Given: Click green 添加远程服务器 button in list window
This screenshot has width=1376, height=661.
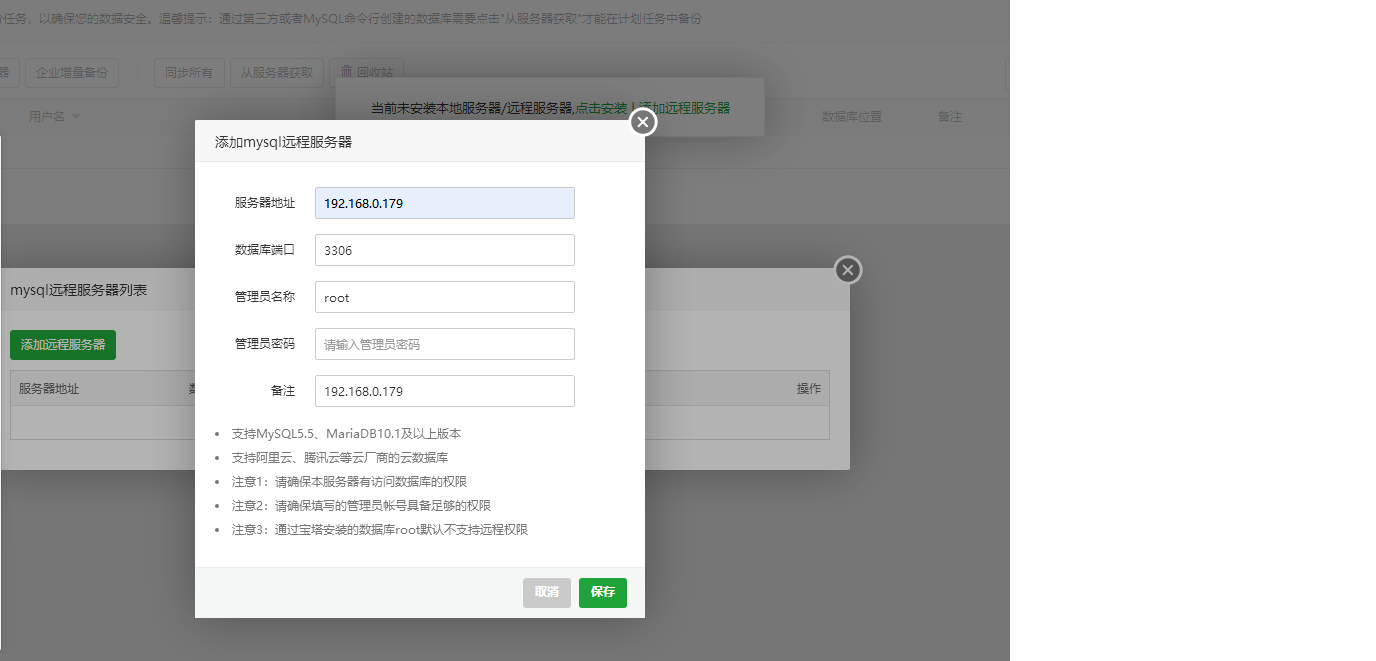Looking at the screenshot, I should (63, 344).
